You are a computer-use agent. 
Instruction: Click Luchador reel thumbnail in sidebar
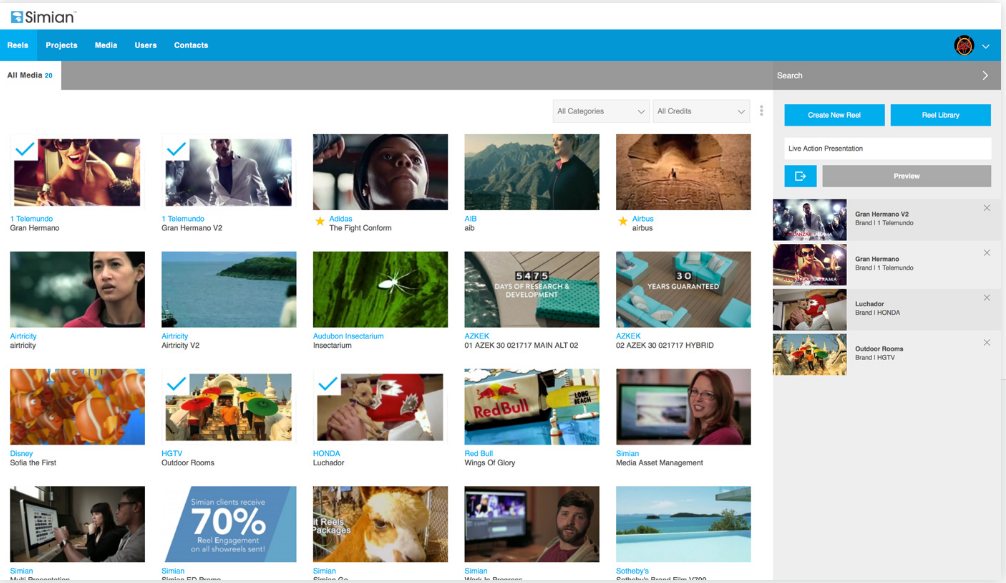point(810,309)
